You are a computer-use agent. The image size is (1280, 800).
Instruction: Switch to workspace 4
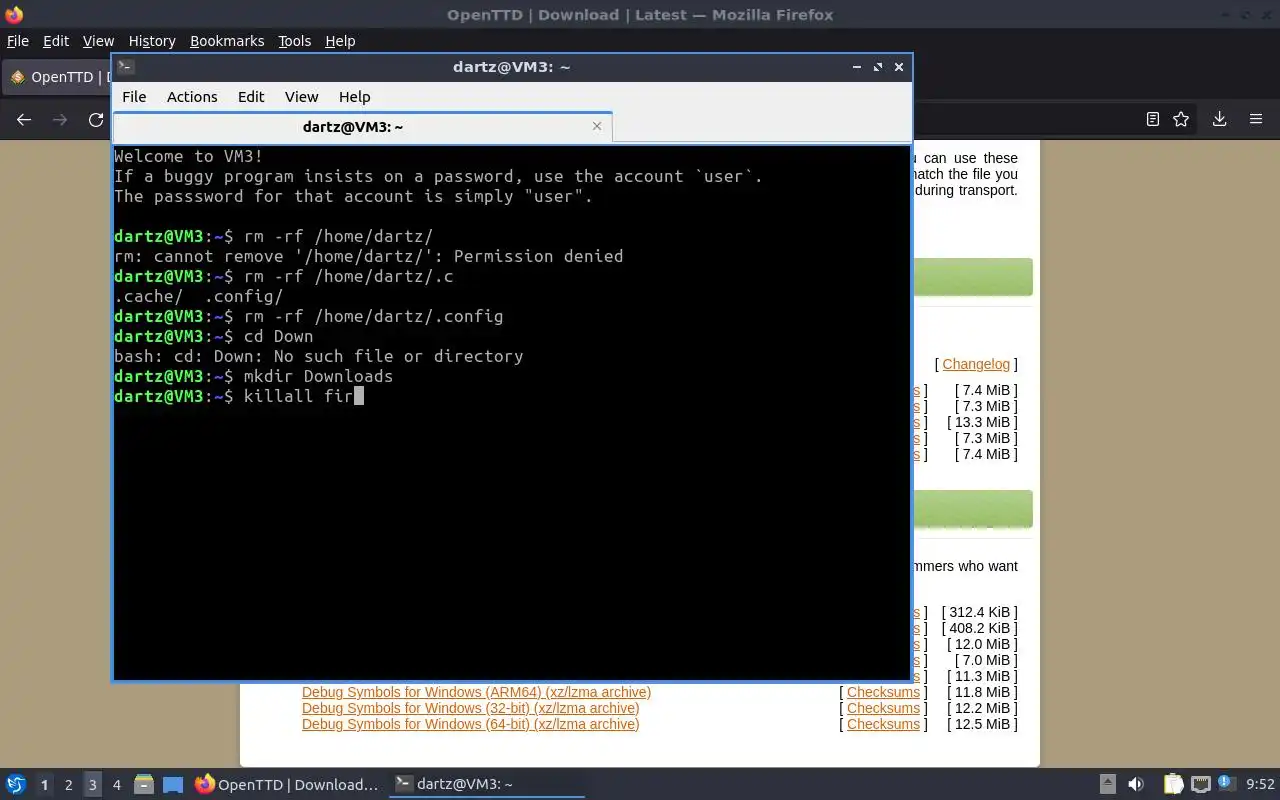click(116, 785)
